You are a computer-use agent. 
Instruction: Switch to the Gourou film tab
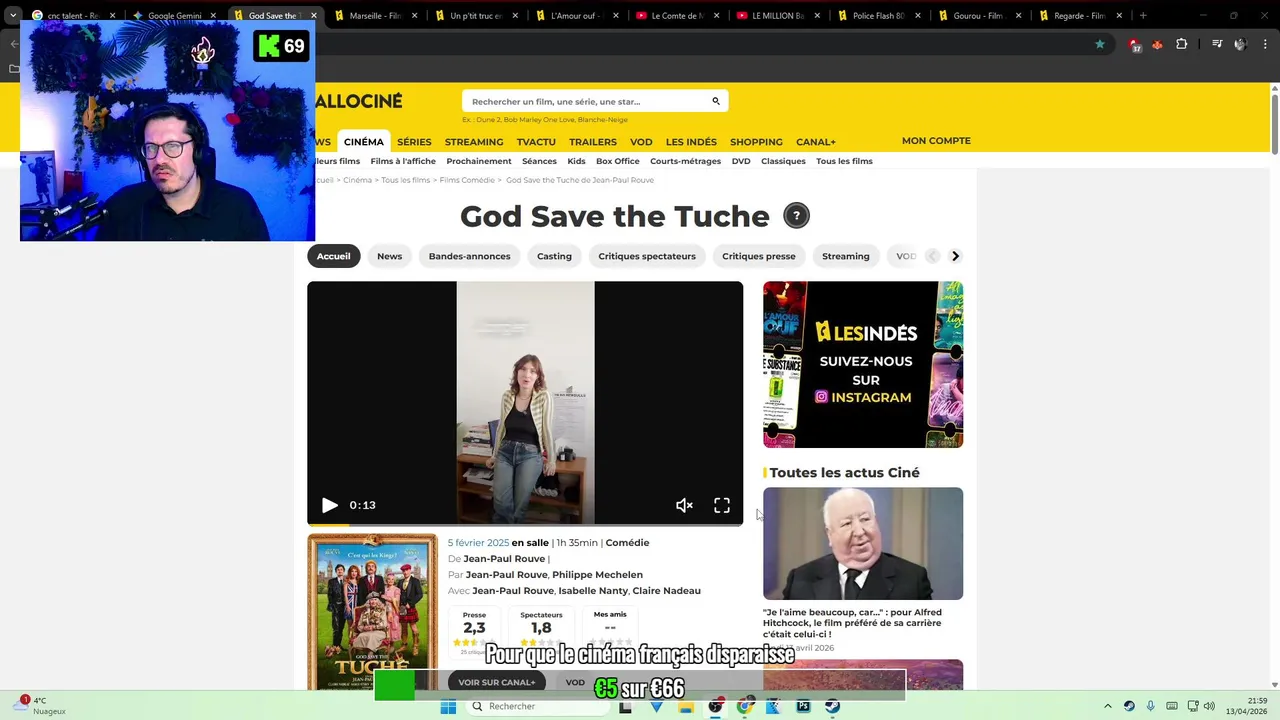978,16
